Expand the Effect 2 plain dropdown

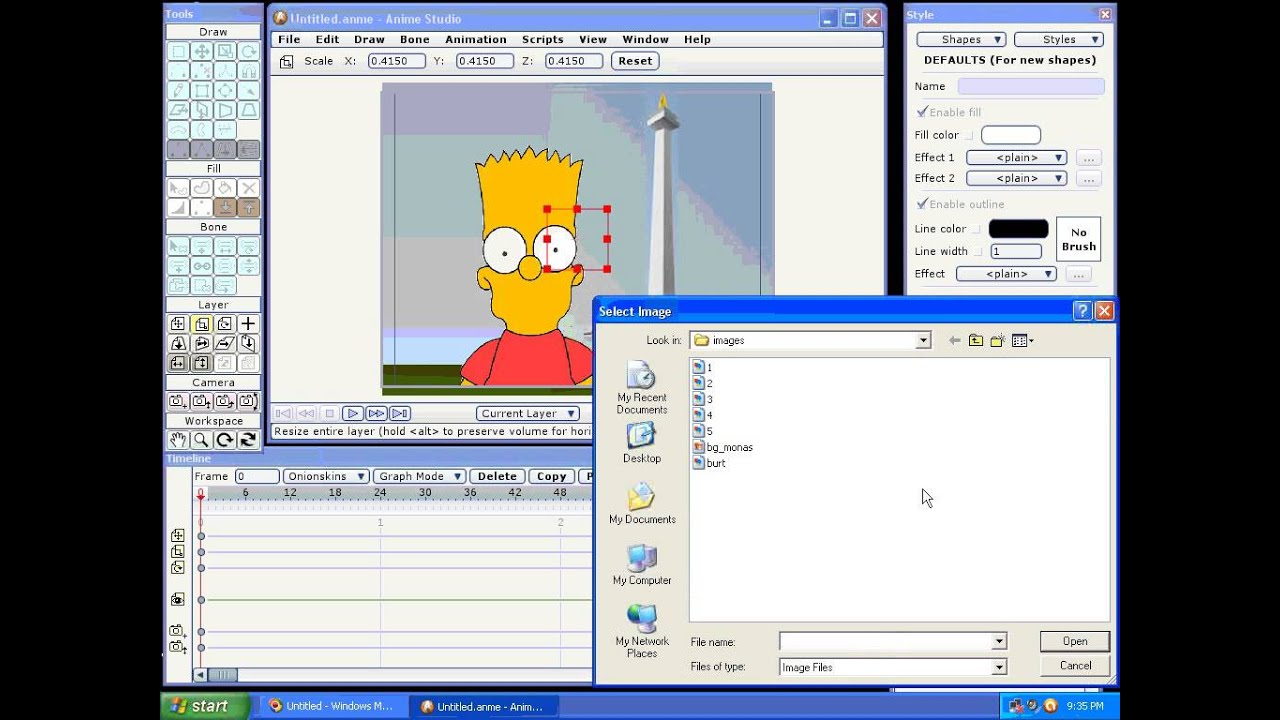(1016, 178)
